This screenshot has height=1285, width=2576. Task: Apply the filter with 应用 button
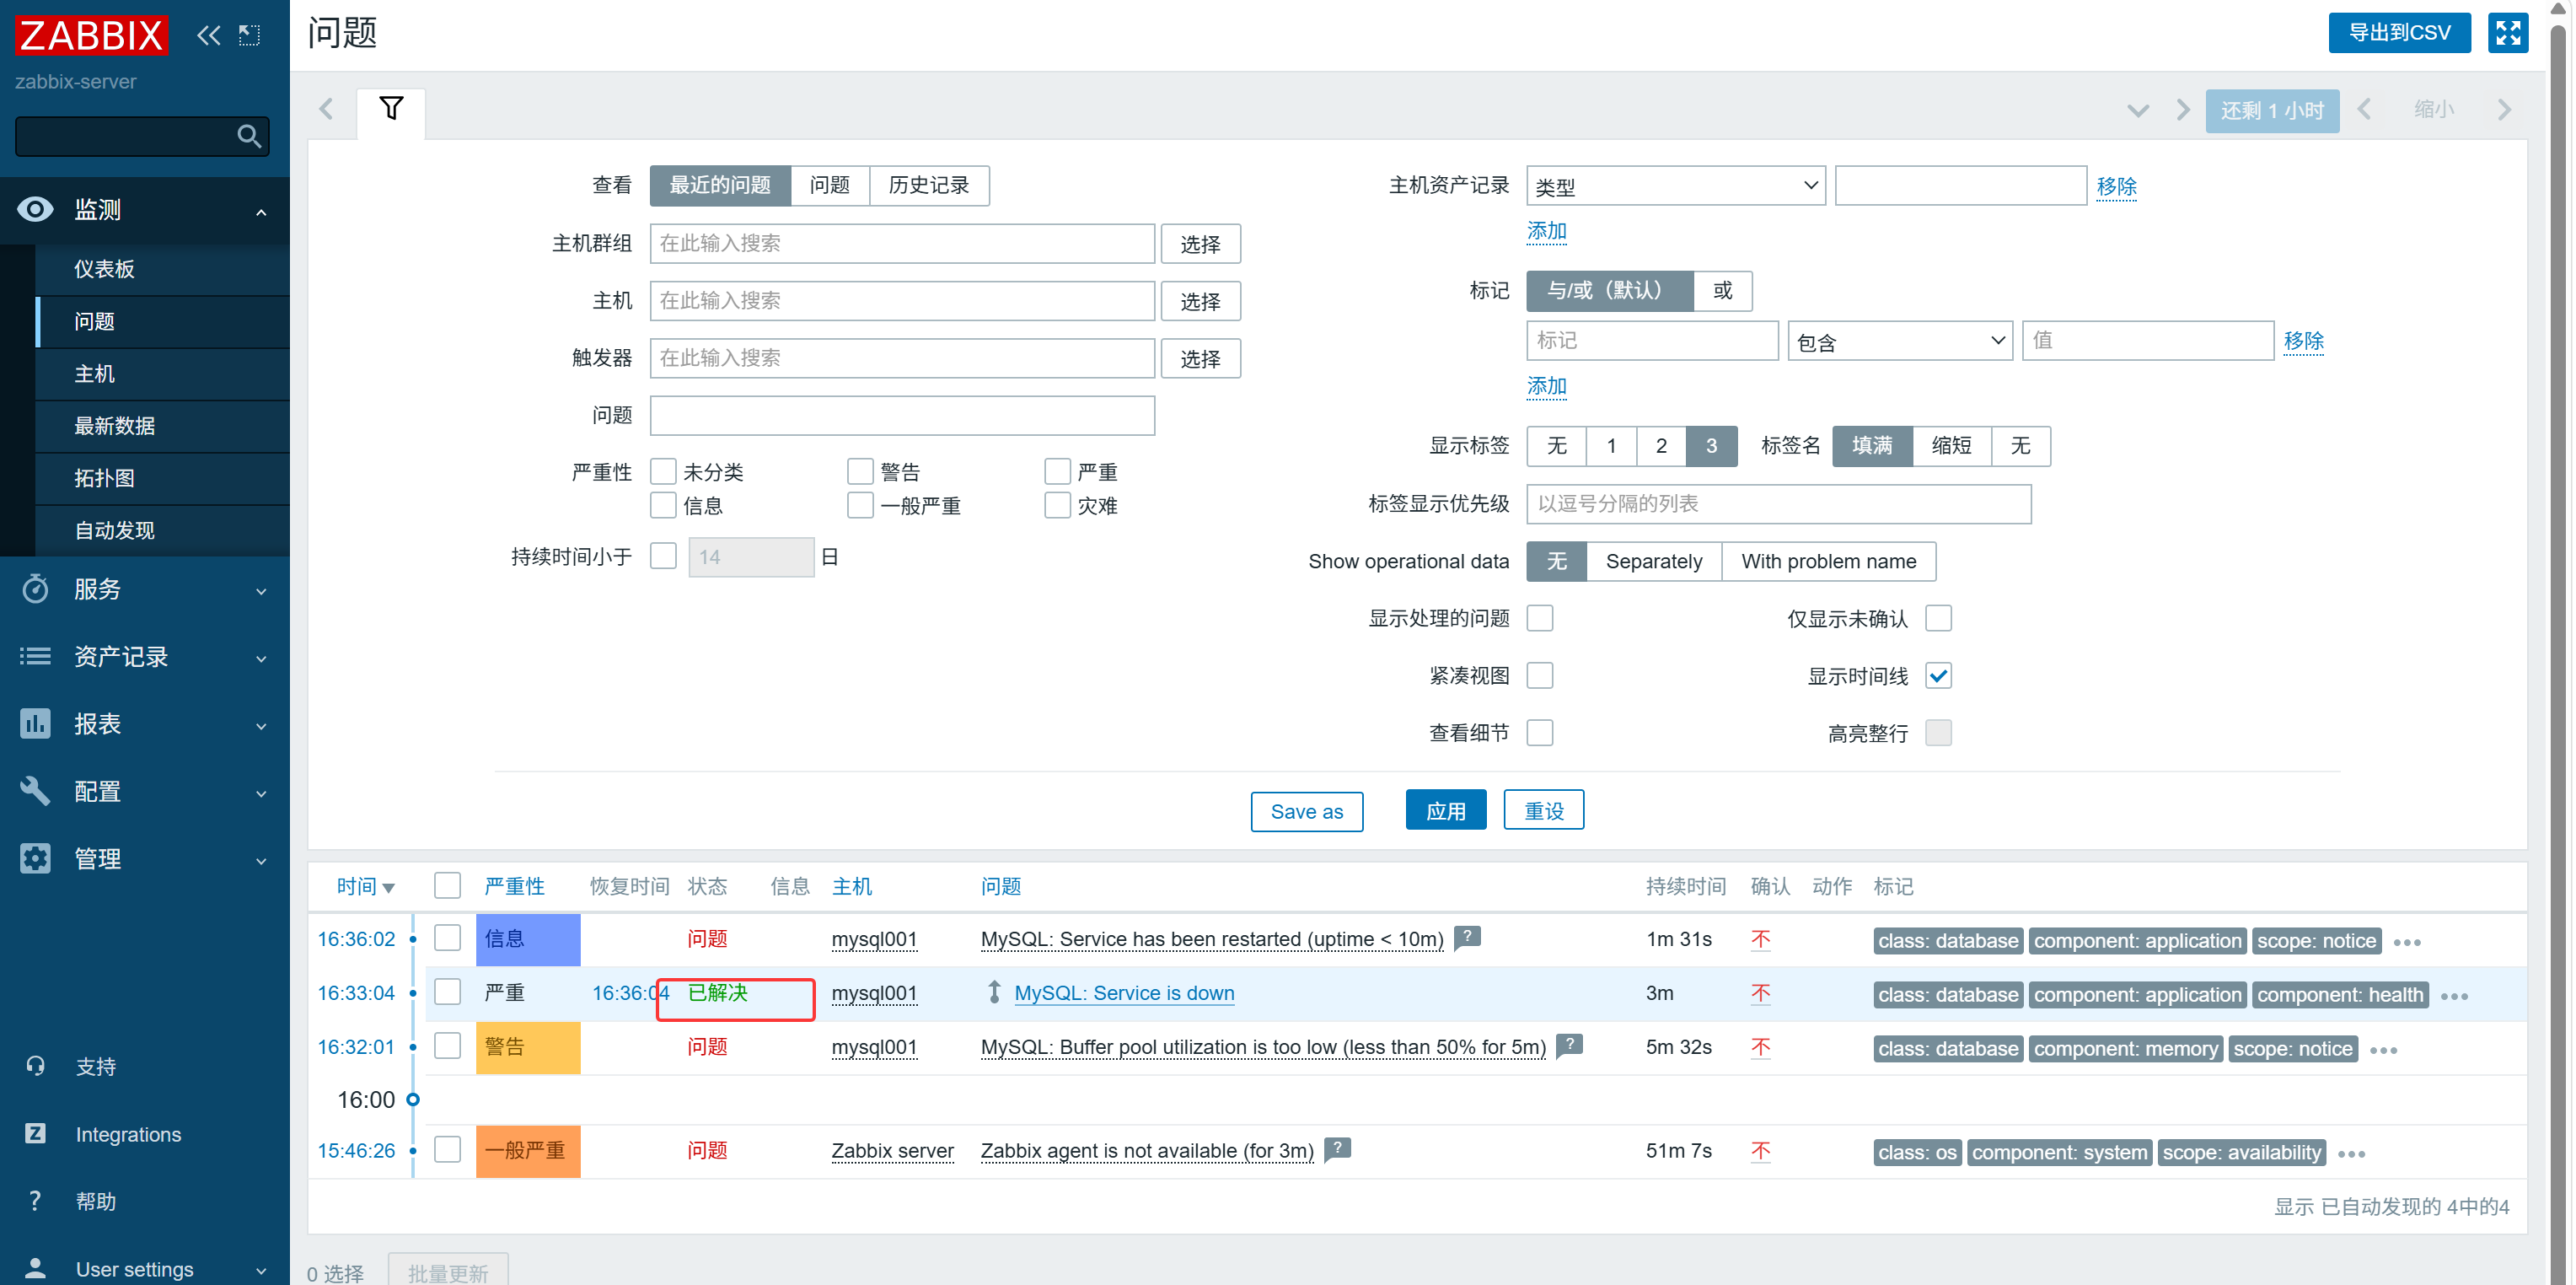pyautogui.click(x=1446, y=810)
